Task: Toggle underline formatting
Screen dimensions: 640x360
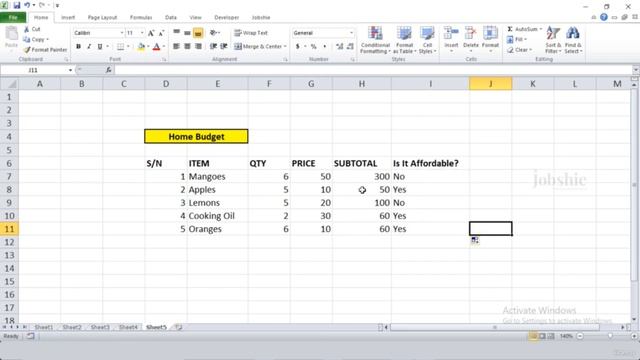Action: point(100,47)
